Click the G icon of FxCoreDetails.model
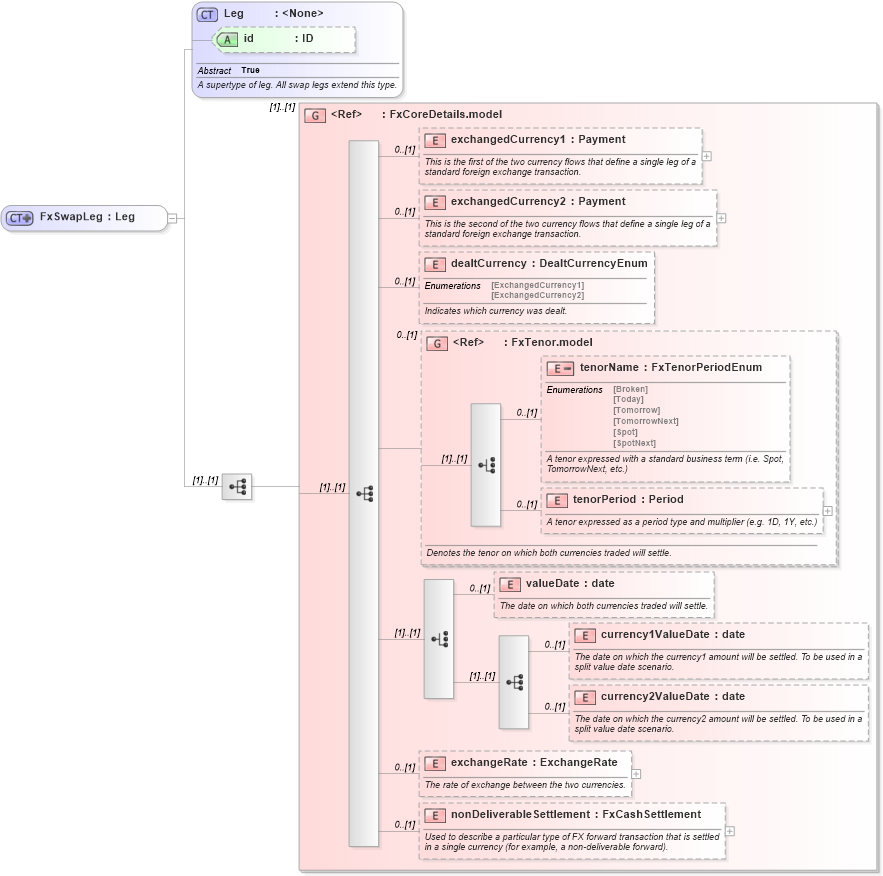This screenshot has height=876, width=883. [x=315, y=115]
